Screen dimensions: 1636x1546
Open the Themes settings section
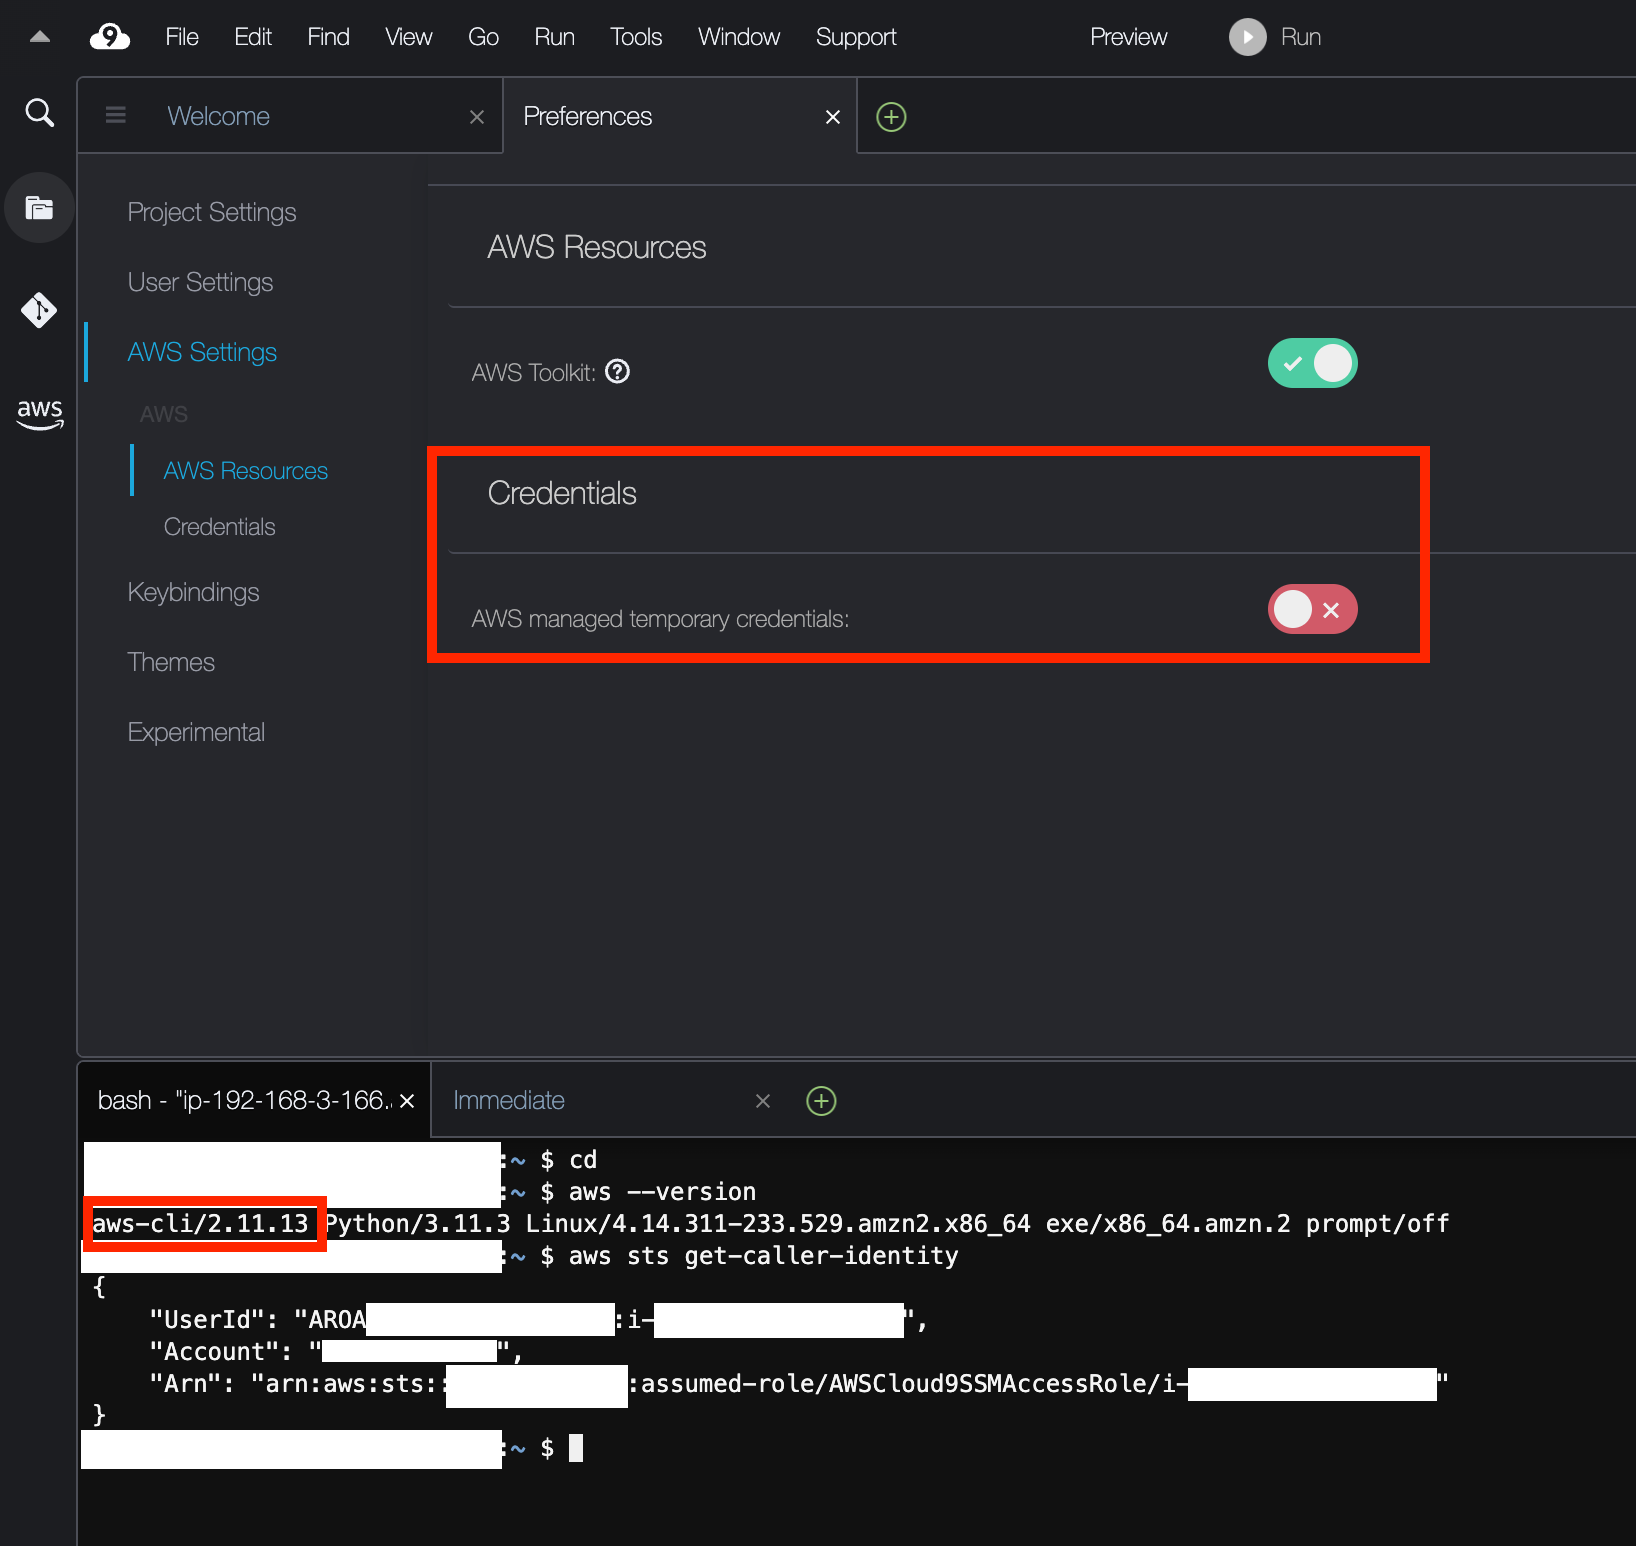tap(171, 661)
